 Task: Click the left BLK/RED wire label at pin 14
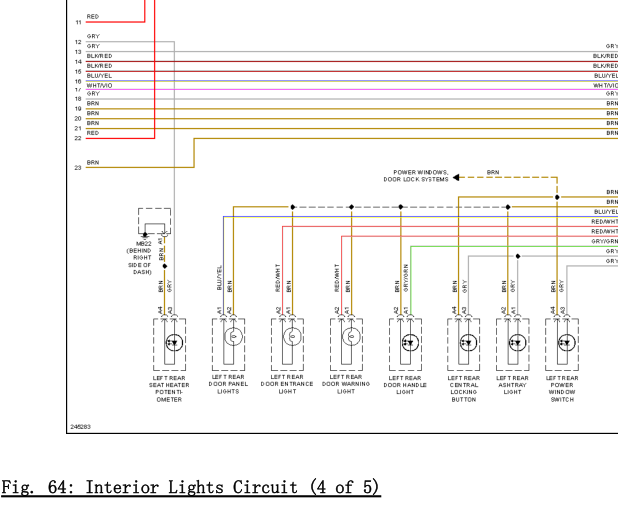pyautogui.click(x=99, y=56)
